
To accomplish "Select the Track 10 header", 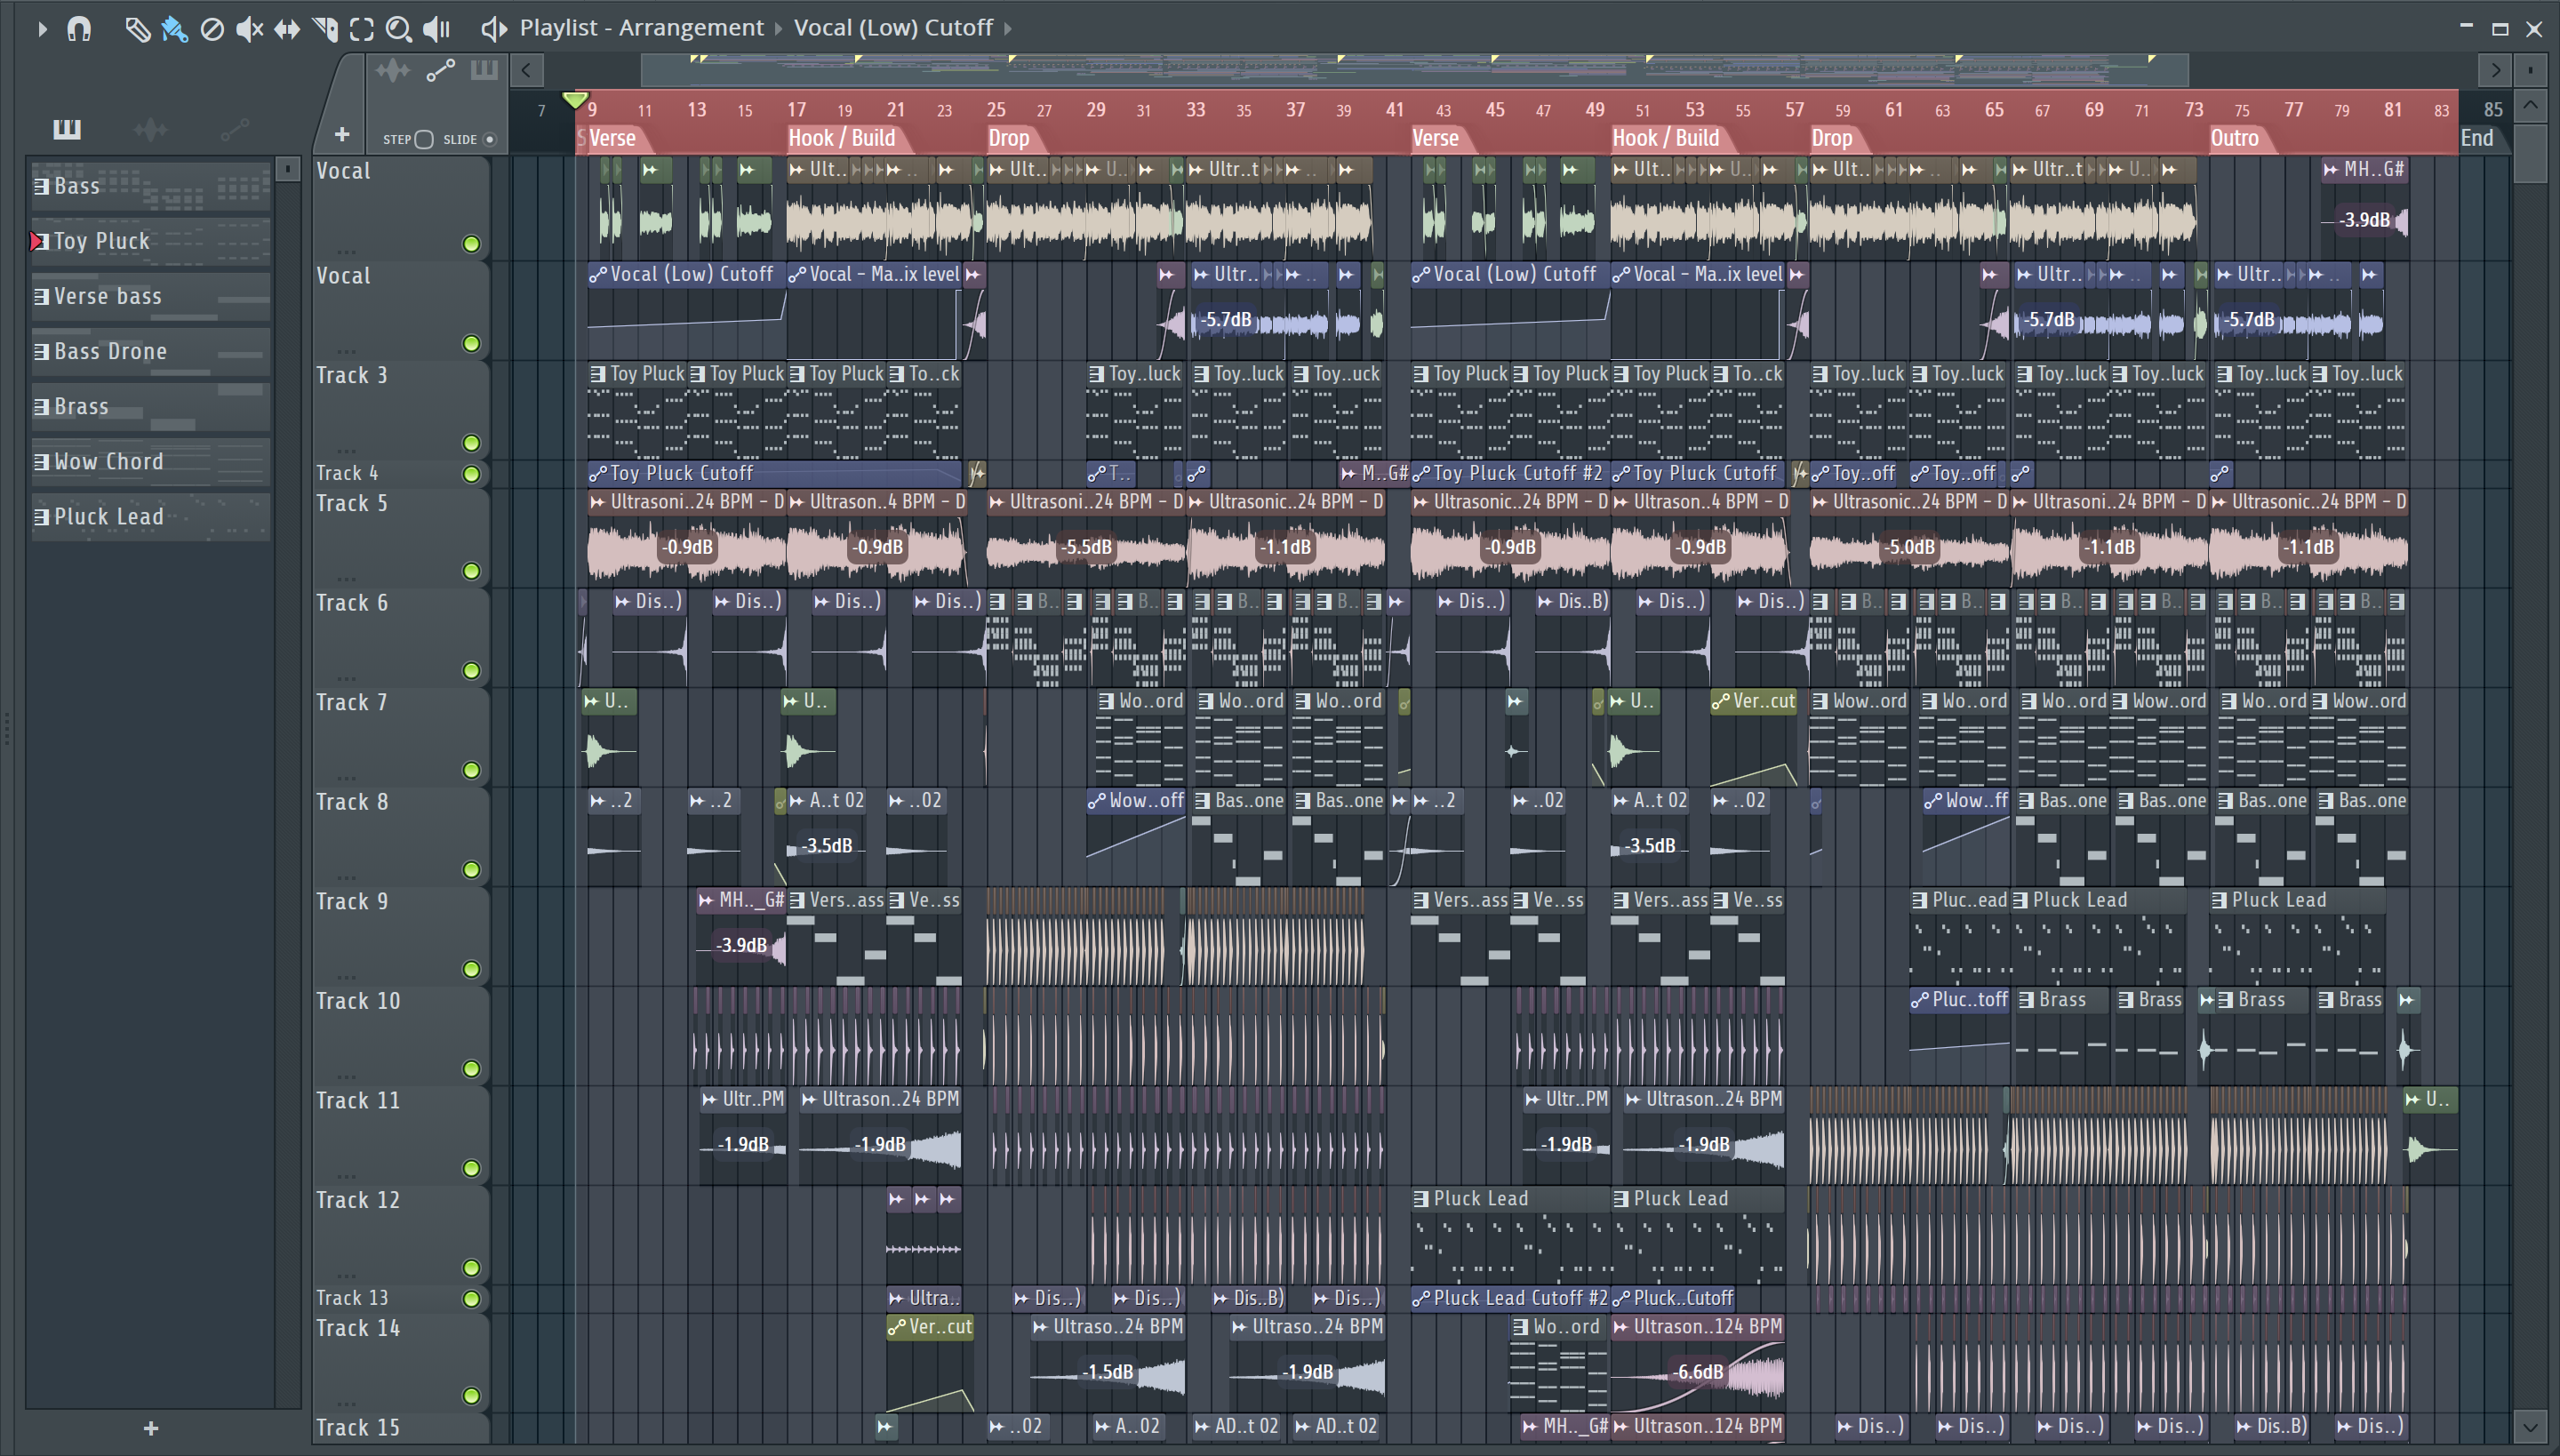I will (x=400, y=1035).
